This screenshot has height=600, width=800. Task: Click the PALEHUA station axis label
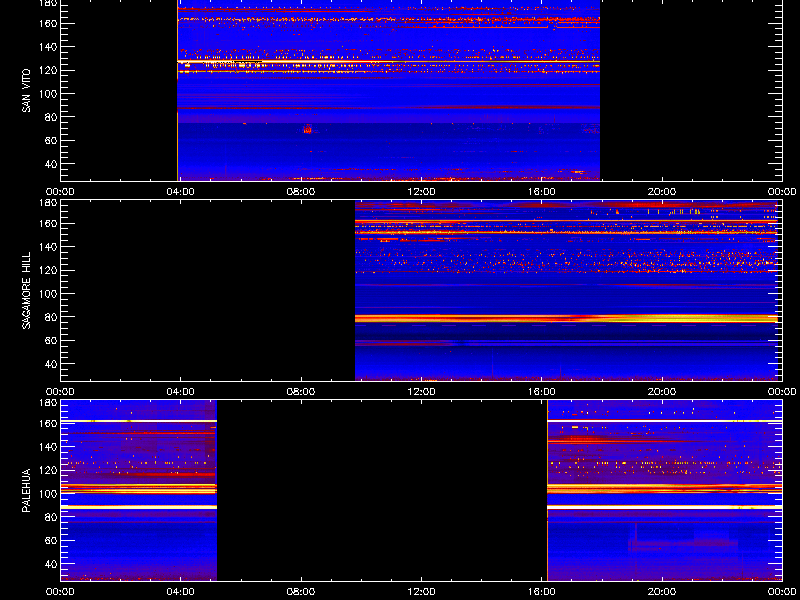(x=27, y=490)
